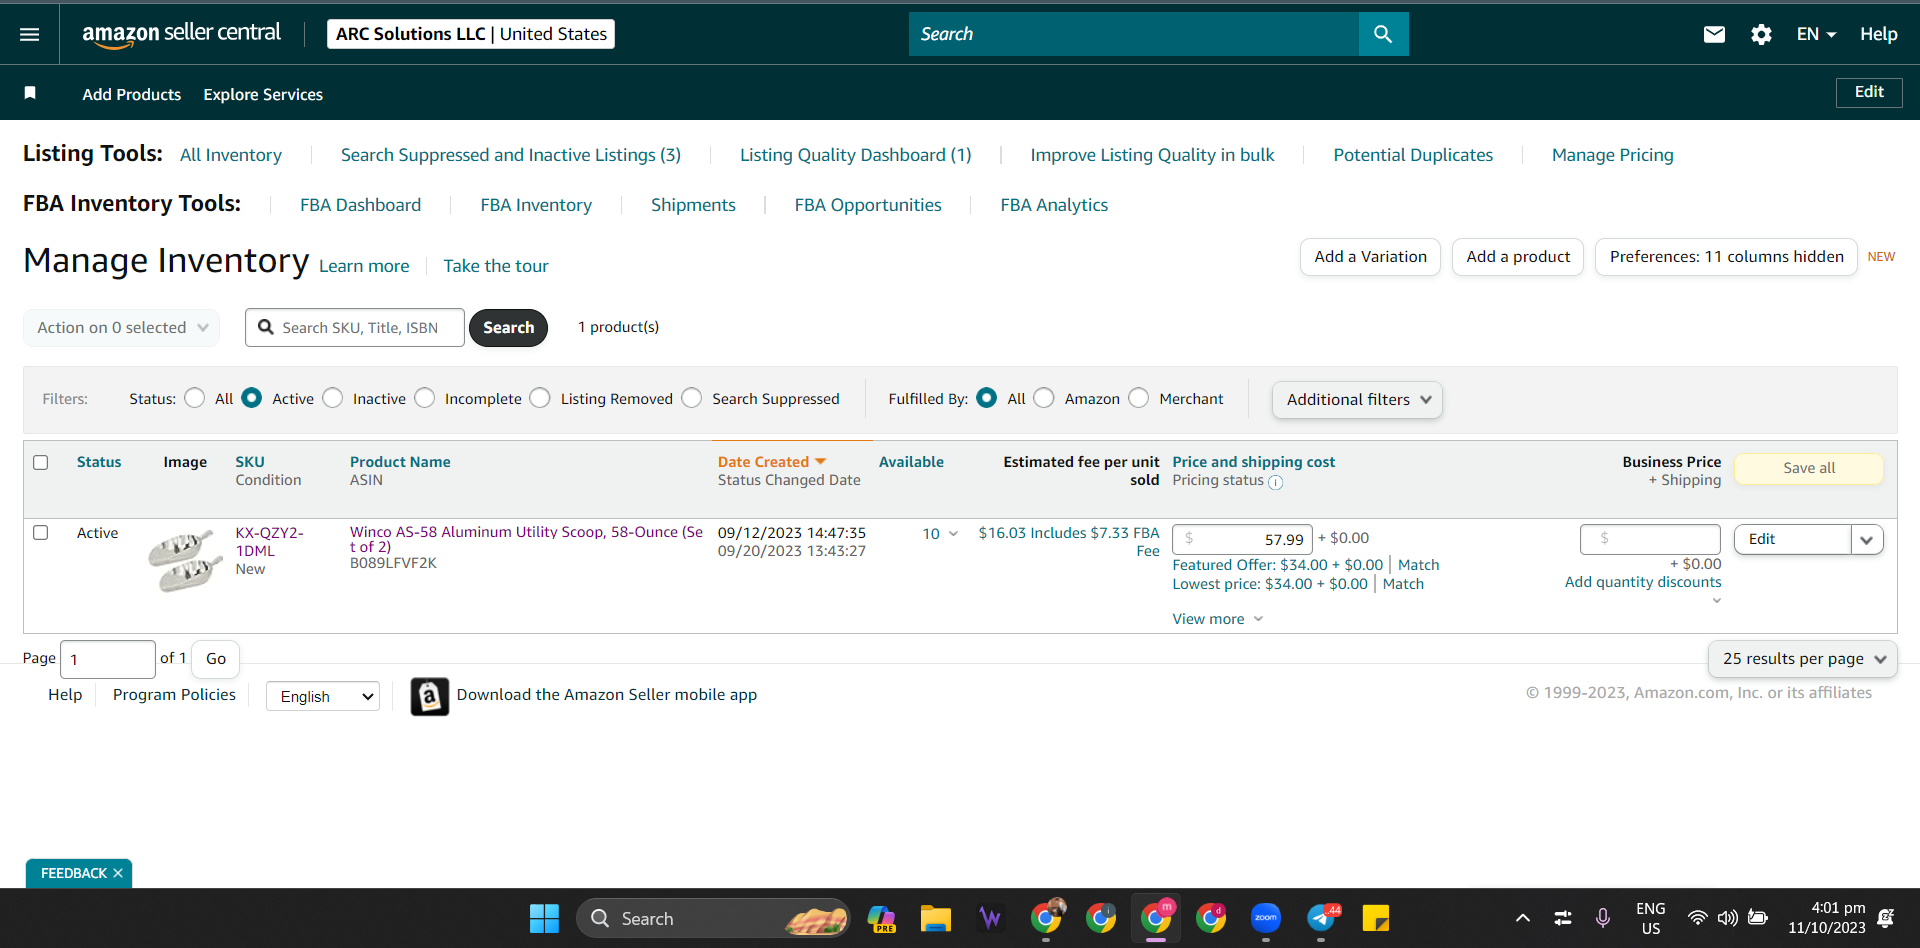1920x948 pixels.
Task: Select the Listing Removed radio button
Action: [x=540, y=398]
